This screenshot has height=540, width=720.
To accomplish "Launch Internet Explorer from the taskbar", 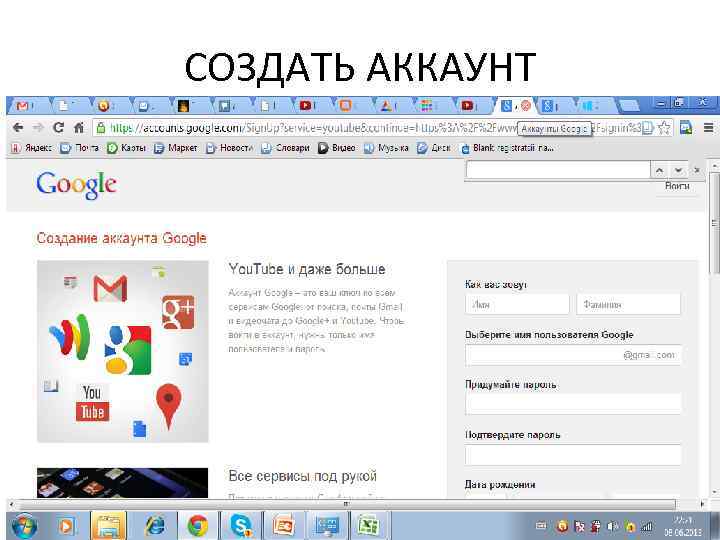I will coord(156,526).
